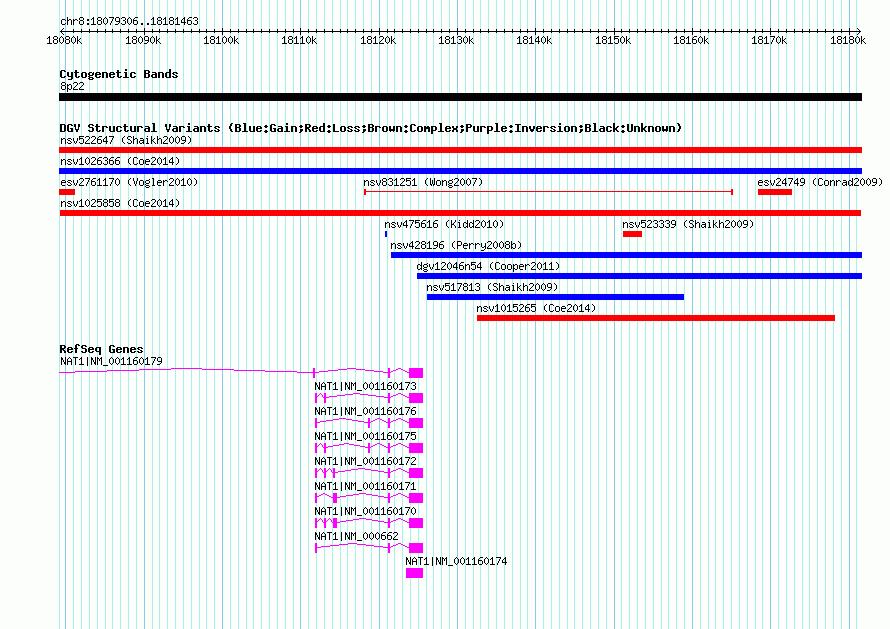Click the 18130k ruler position label
890x629 pixels.
pos(456,40)
